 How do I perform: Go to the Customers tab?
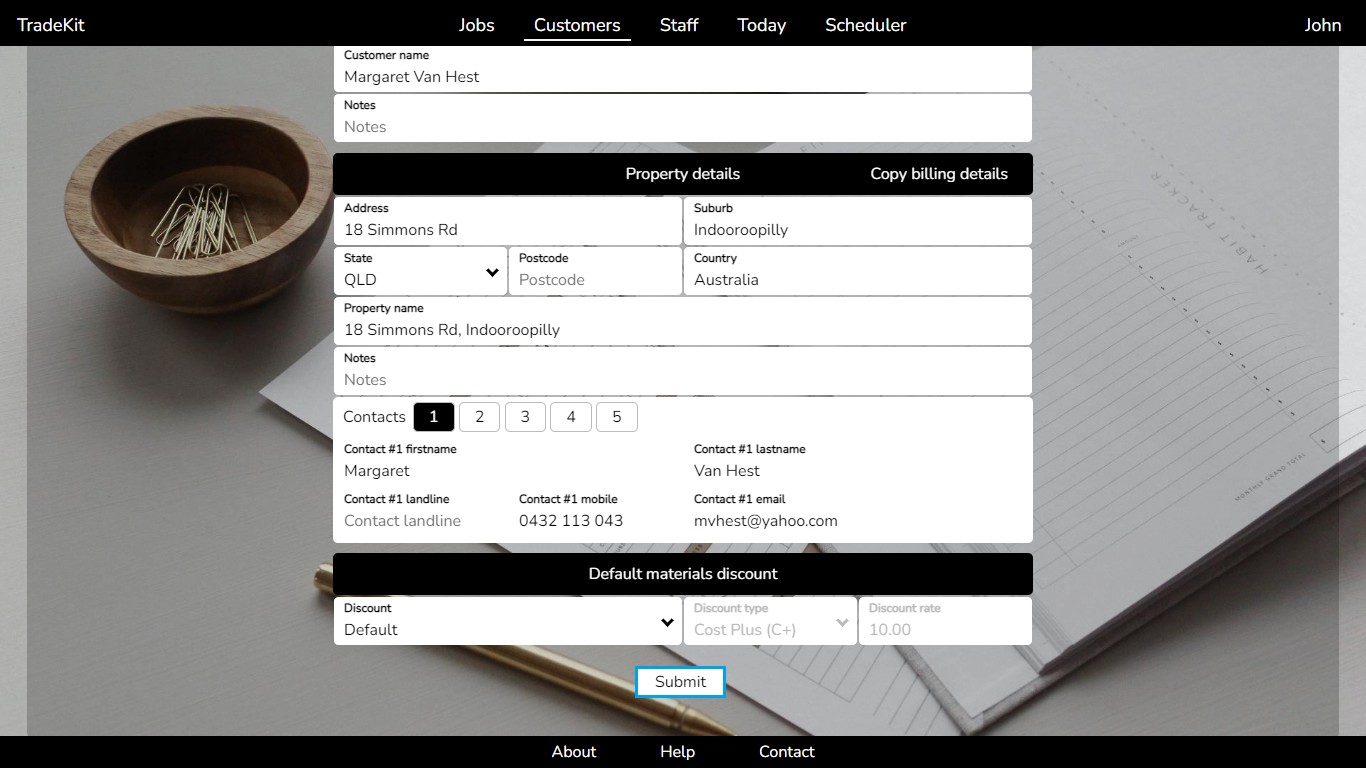[577, 25]
